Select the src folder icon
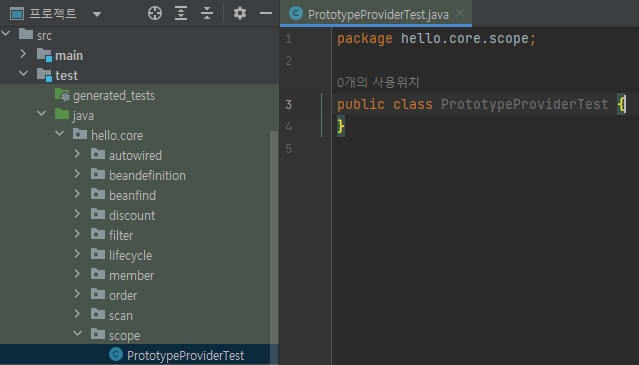This screenshot has height=365, width=639. (x=26, y=34)
